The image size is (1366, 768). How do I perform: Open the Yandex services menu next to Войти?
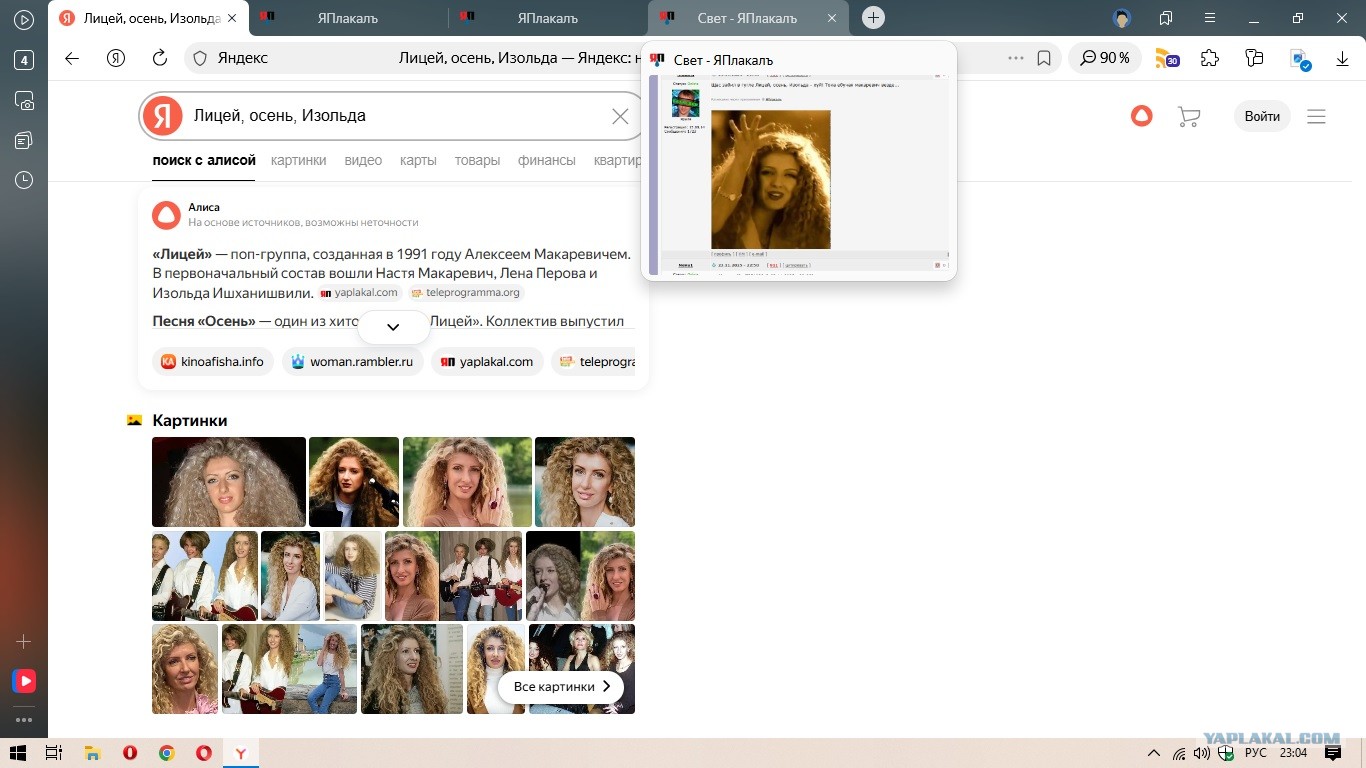pyautogui.click(x=1316, y=117)
